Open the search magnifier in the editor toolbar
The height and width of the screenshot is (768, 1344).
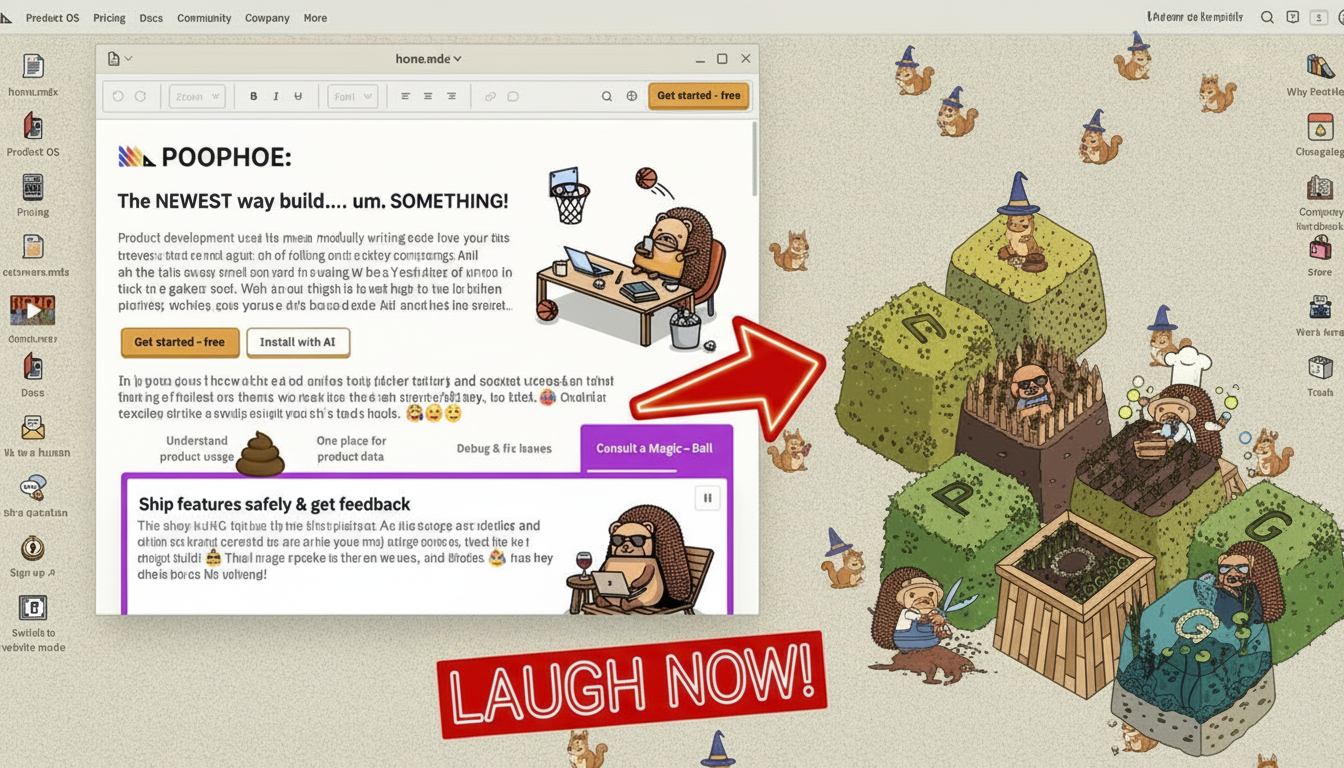(x=606, y=96)
